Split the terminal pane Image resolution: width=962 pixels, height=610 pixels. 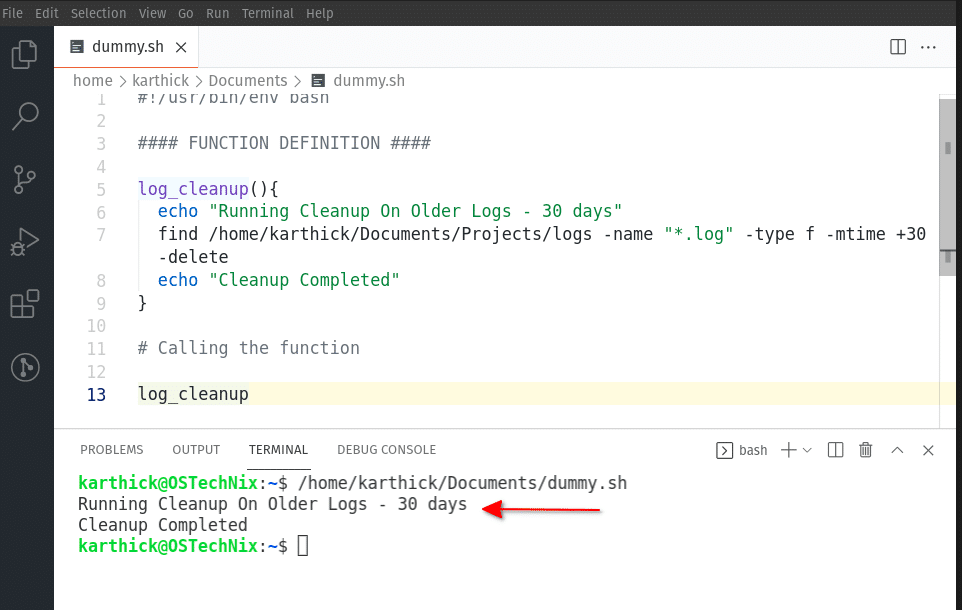[835, 450]
